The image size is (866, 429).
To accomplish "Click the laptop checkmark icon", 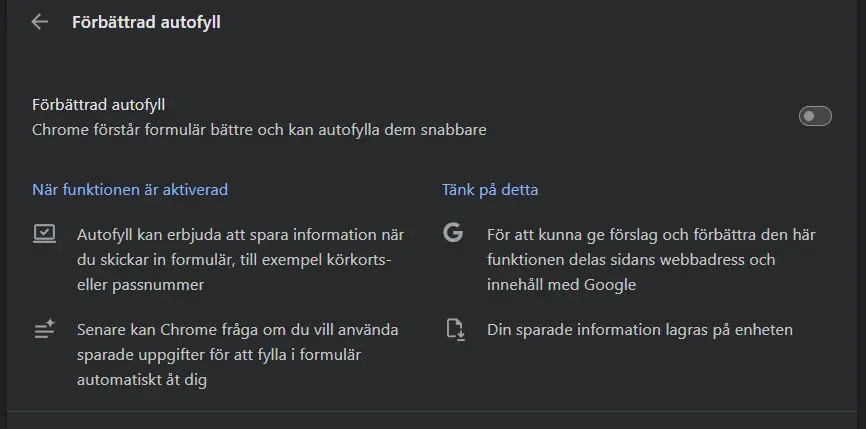I will tap(44, 234).
